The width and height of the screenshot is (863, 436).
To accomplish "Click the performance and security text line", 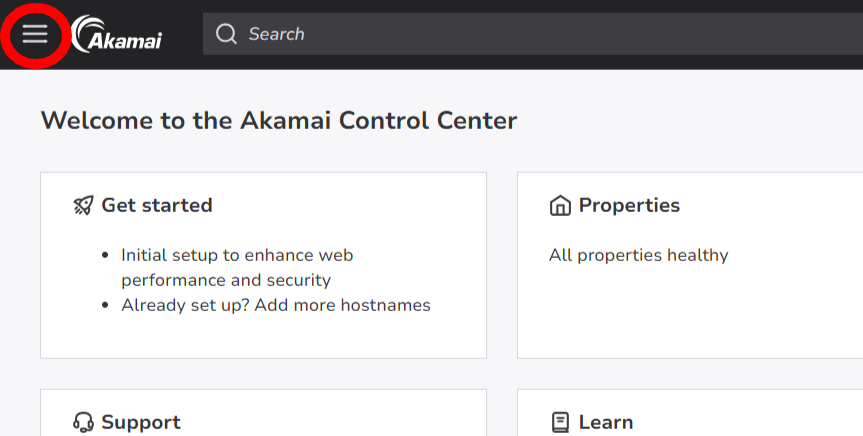I will (226, 280).
